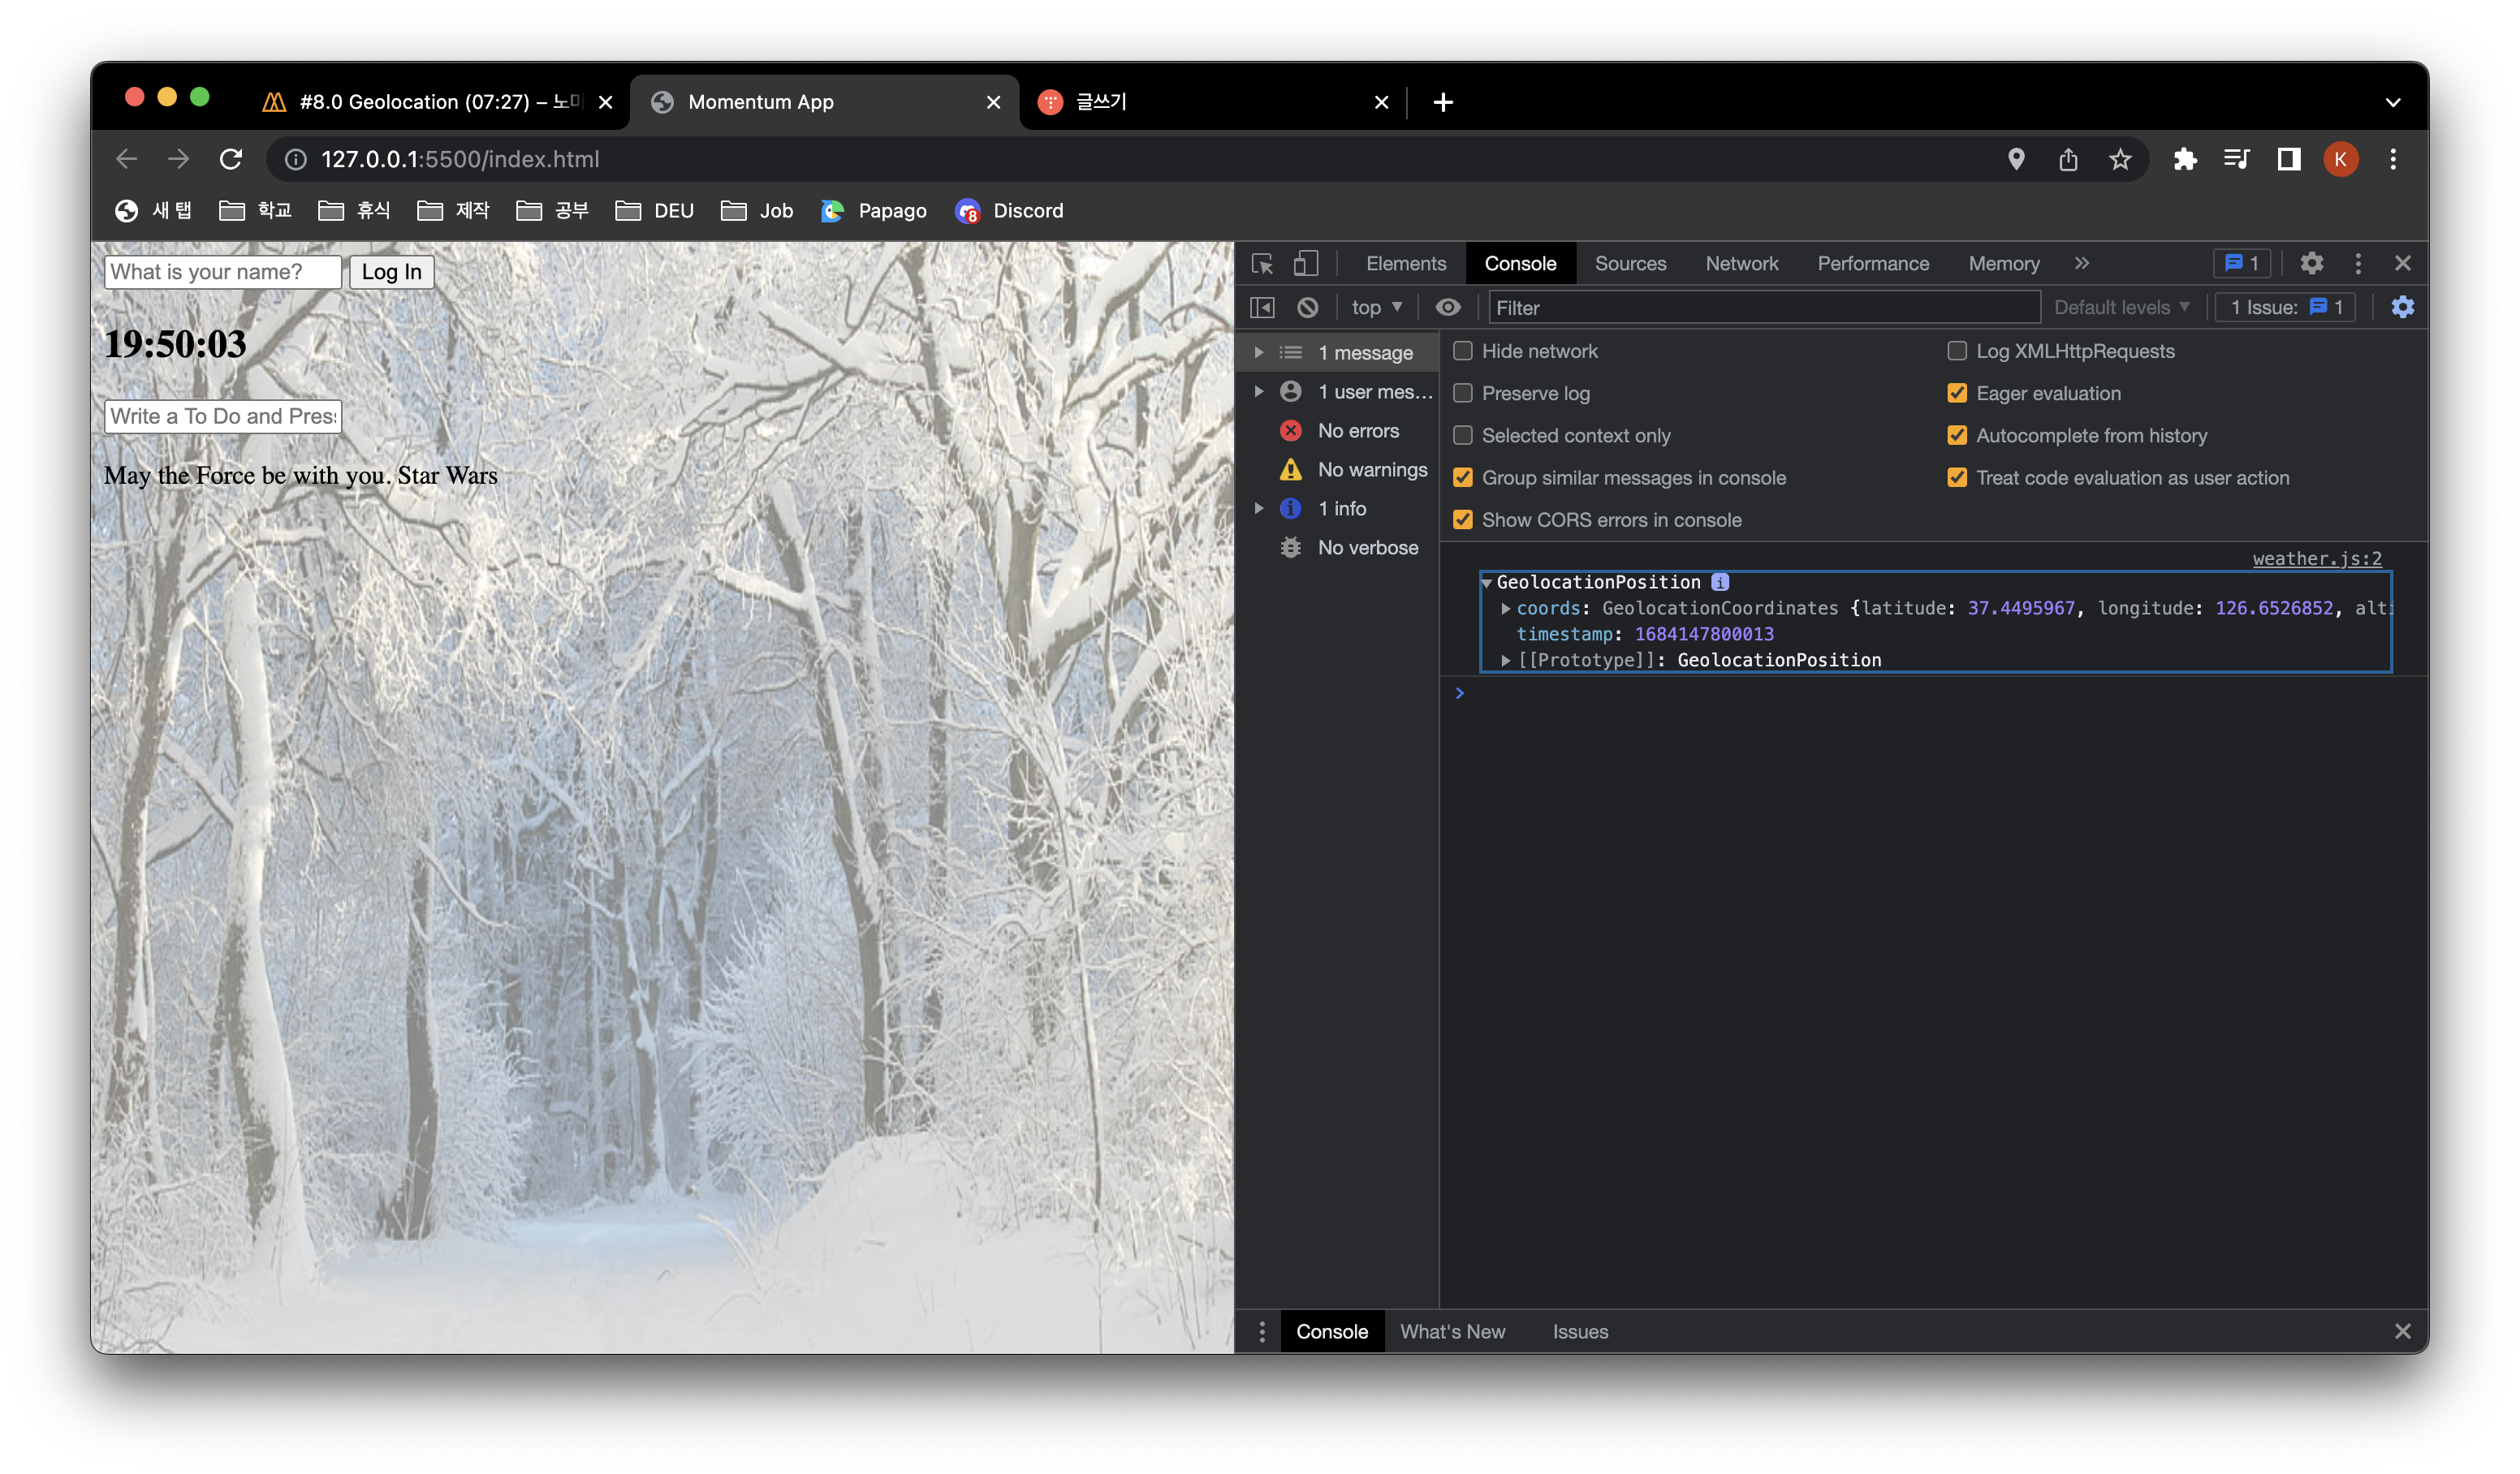2520x1474 pixels.
Task: Toggle the device toolbar icon
Action: [1306, 264]
